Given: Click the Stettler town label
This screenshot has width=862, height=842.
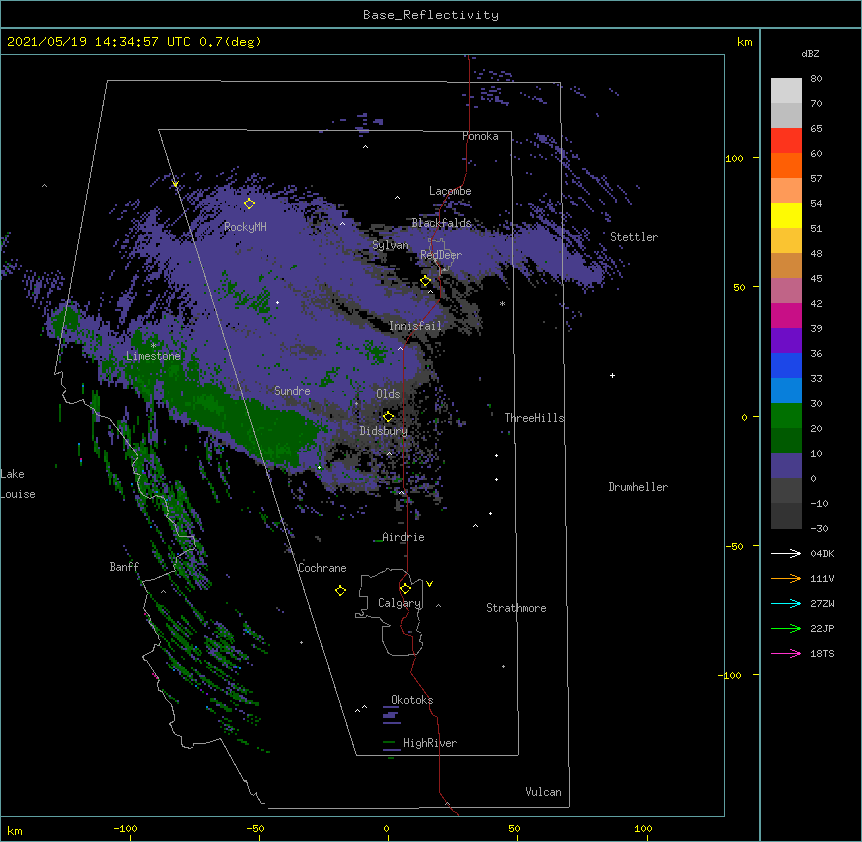Looking at the screenshot, I should (x=634, y=237).
